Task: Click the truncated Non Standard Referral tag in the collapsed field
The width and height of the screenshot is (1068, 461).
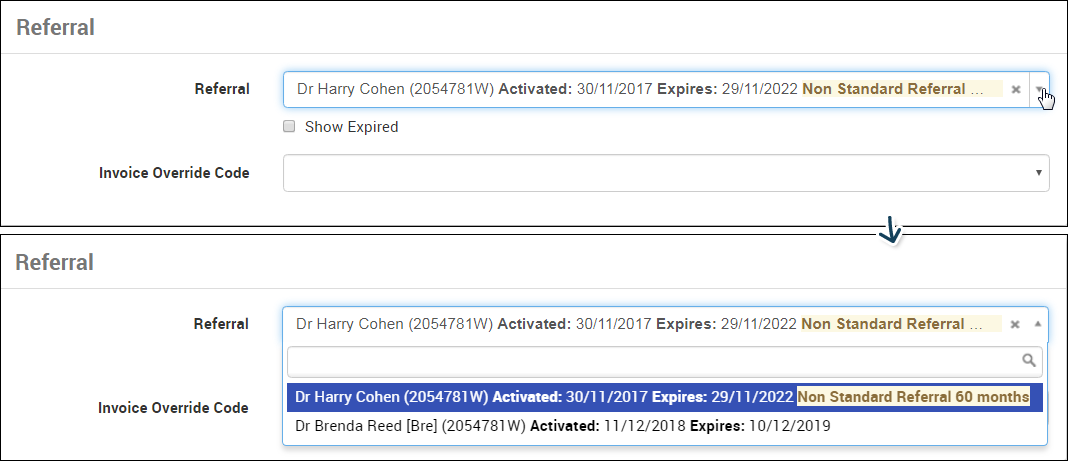Action: point(902,89)
